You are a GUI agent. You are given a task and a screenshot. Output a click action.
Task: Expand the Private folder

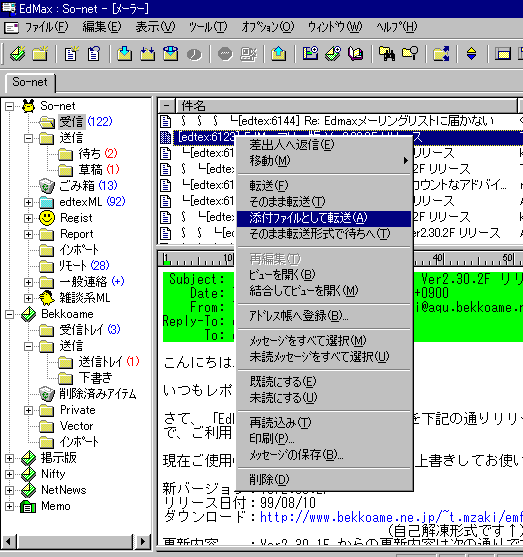coord(28,410)
